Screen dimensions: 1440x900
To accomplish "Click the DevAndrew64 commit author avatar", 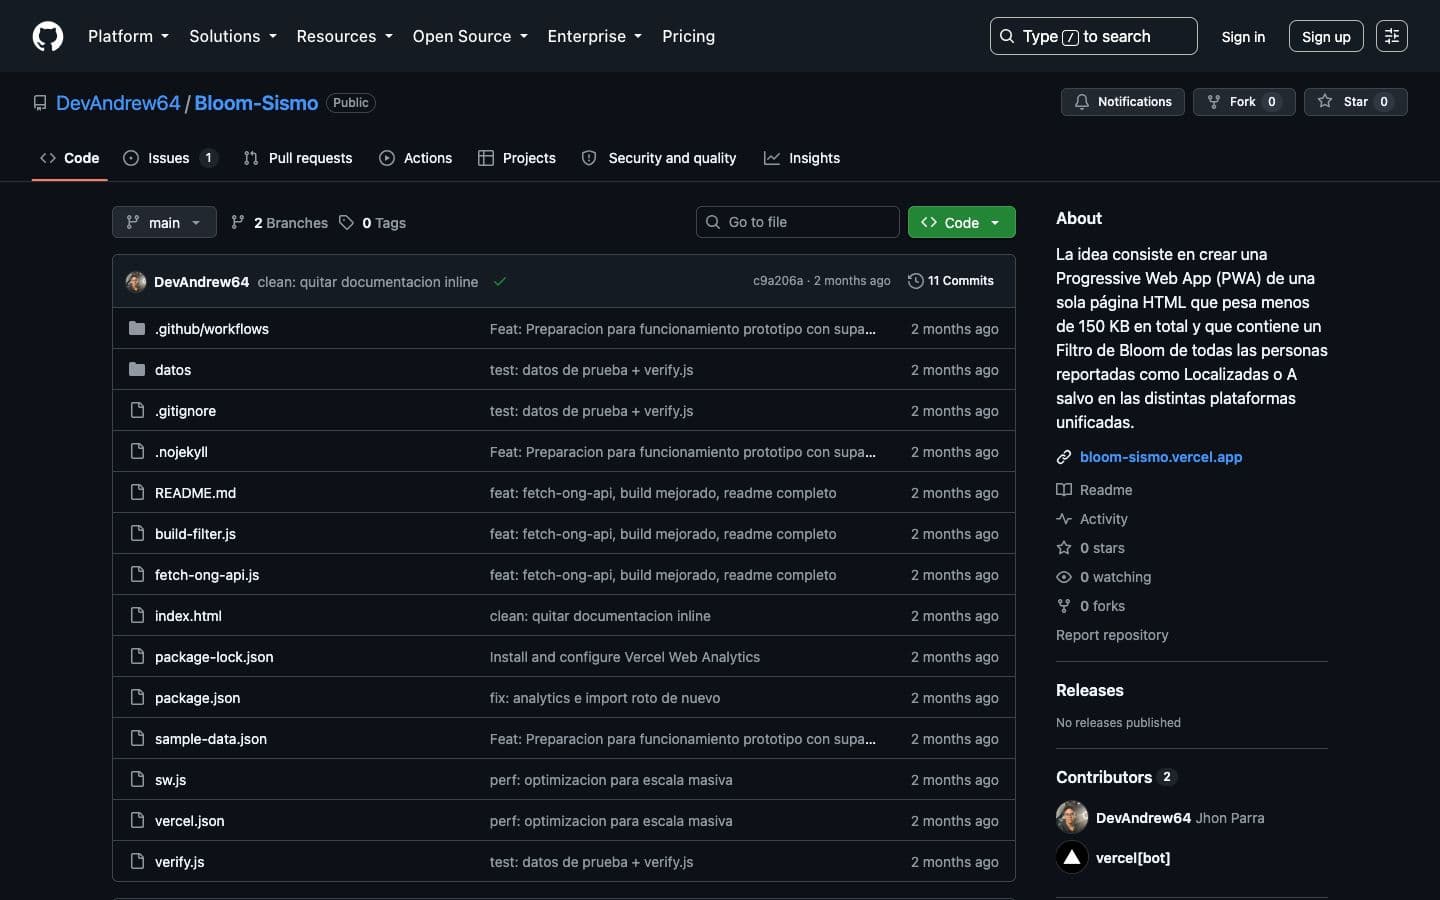I will [x=136, y=282].
